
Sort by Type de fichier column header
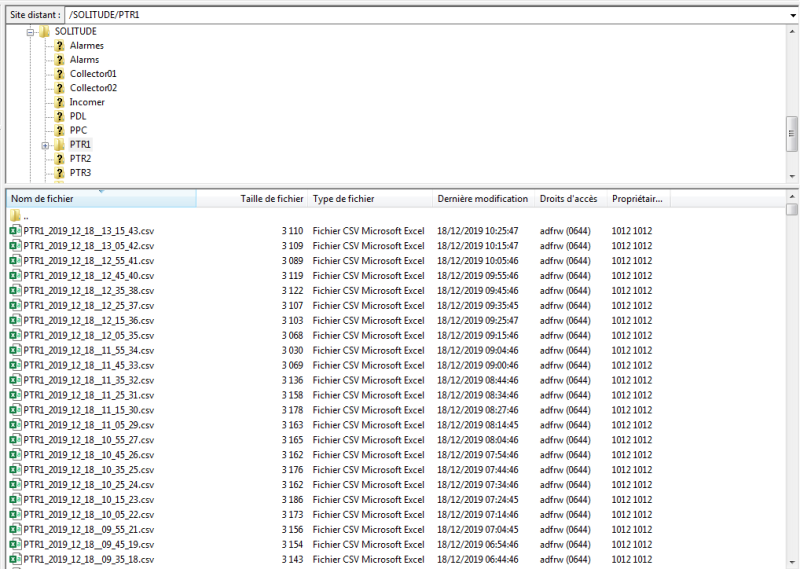point(343,199)
